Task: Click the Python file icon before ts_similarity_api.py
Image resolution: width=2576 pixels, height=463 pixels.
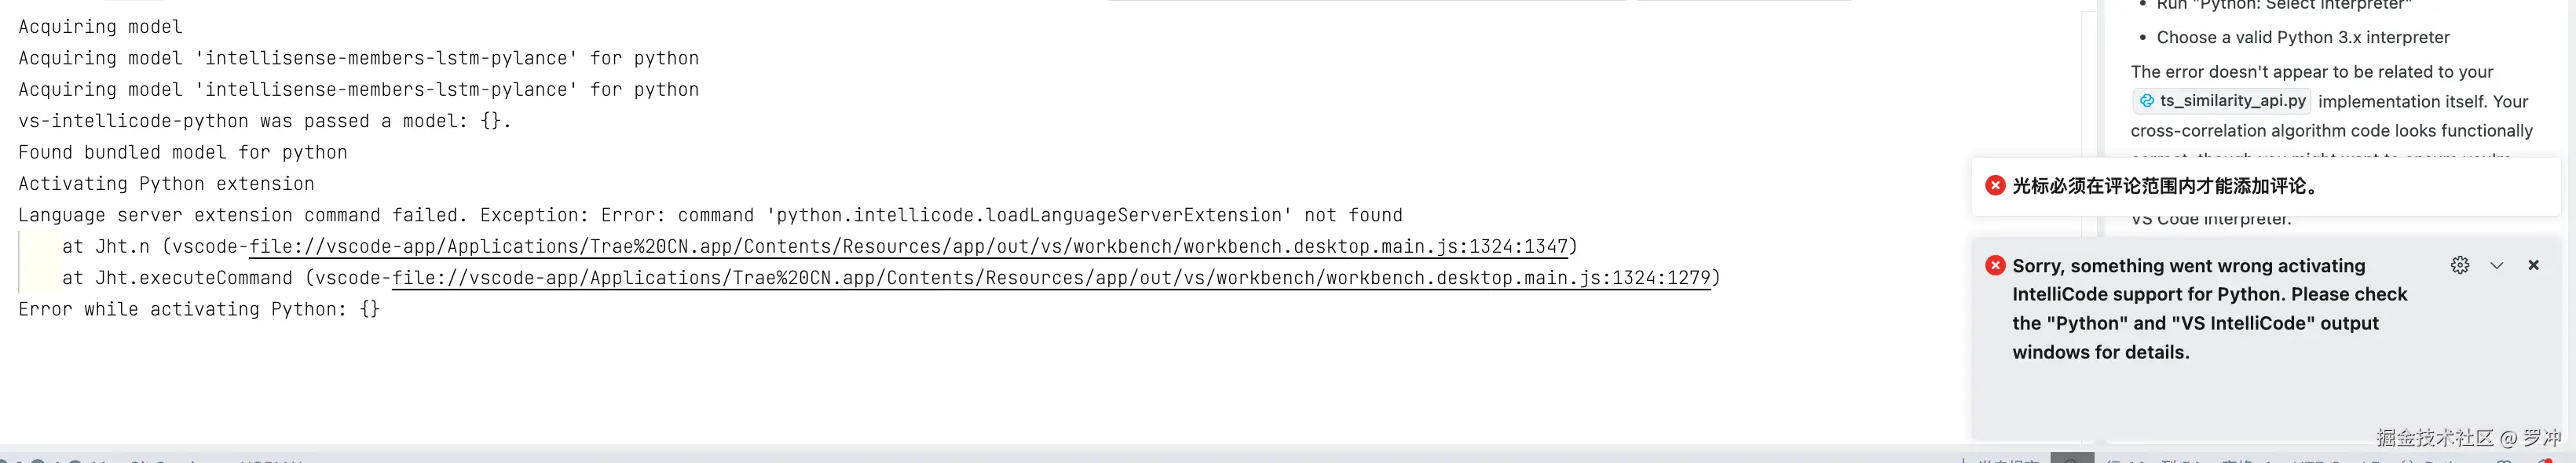Action: [x=2147, y=101]
